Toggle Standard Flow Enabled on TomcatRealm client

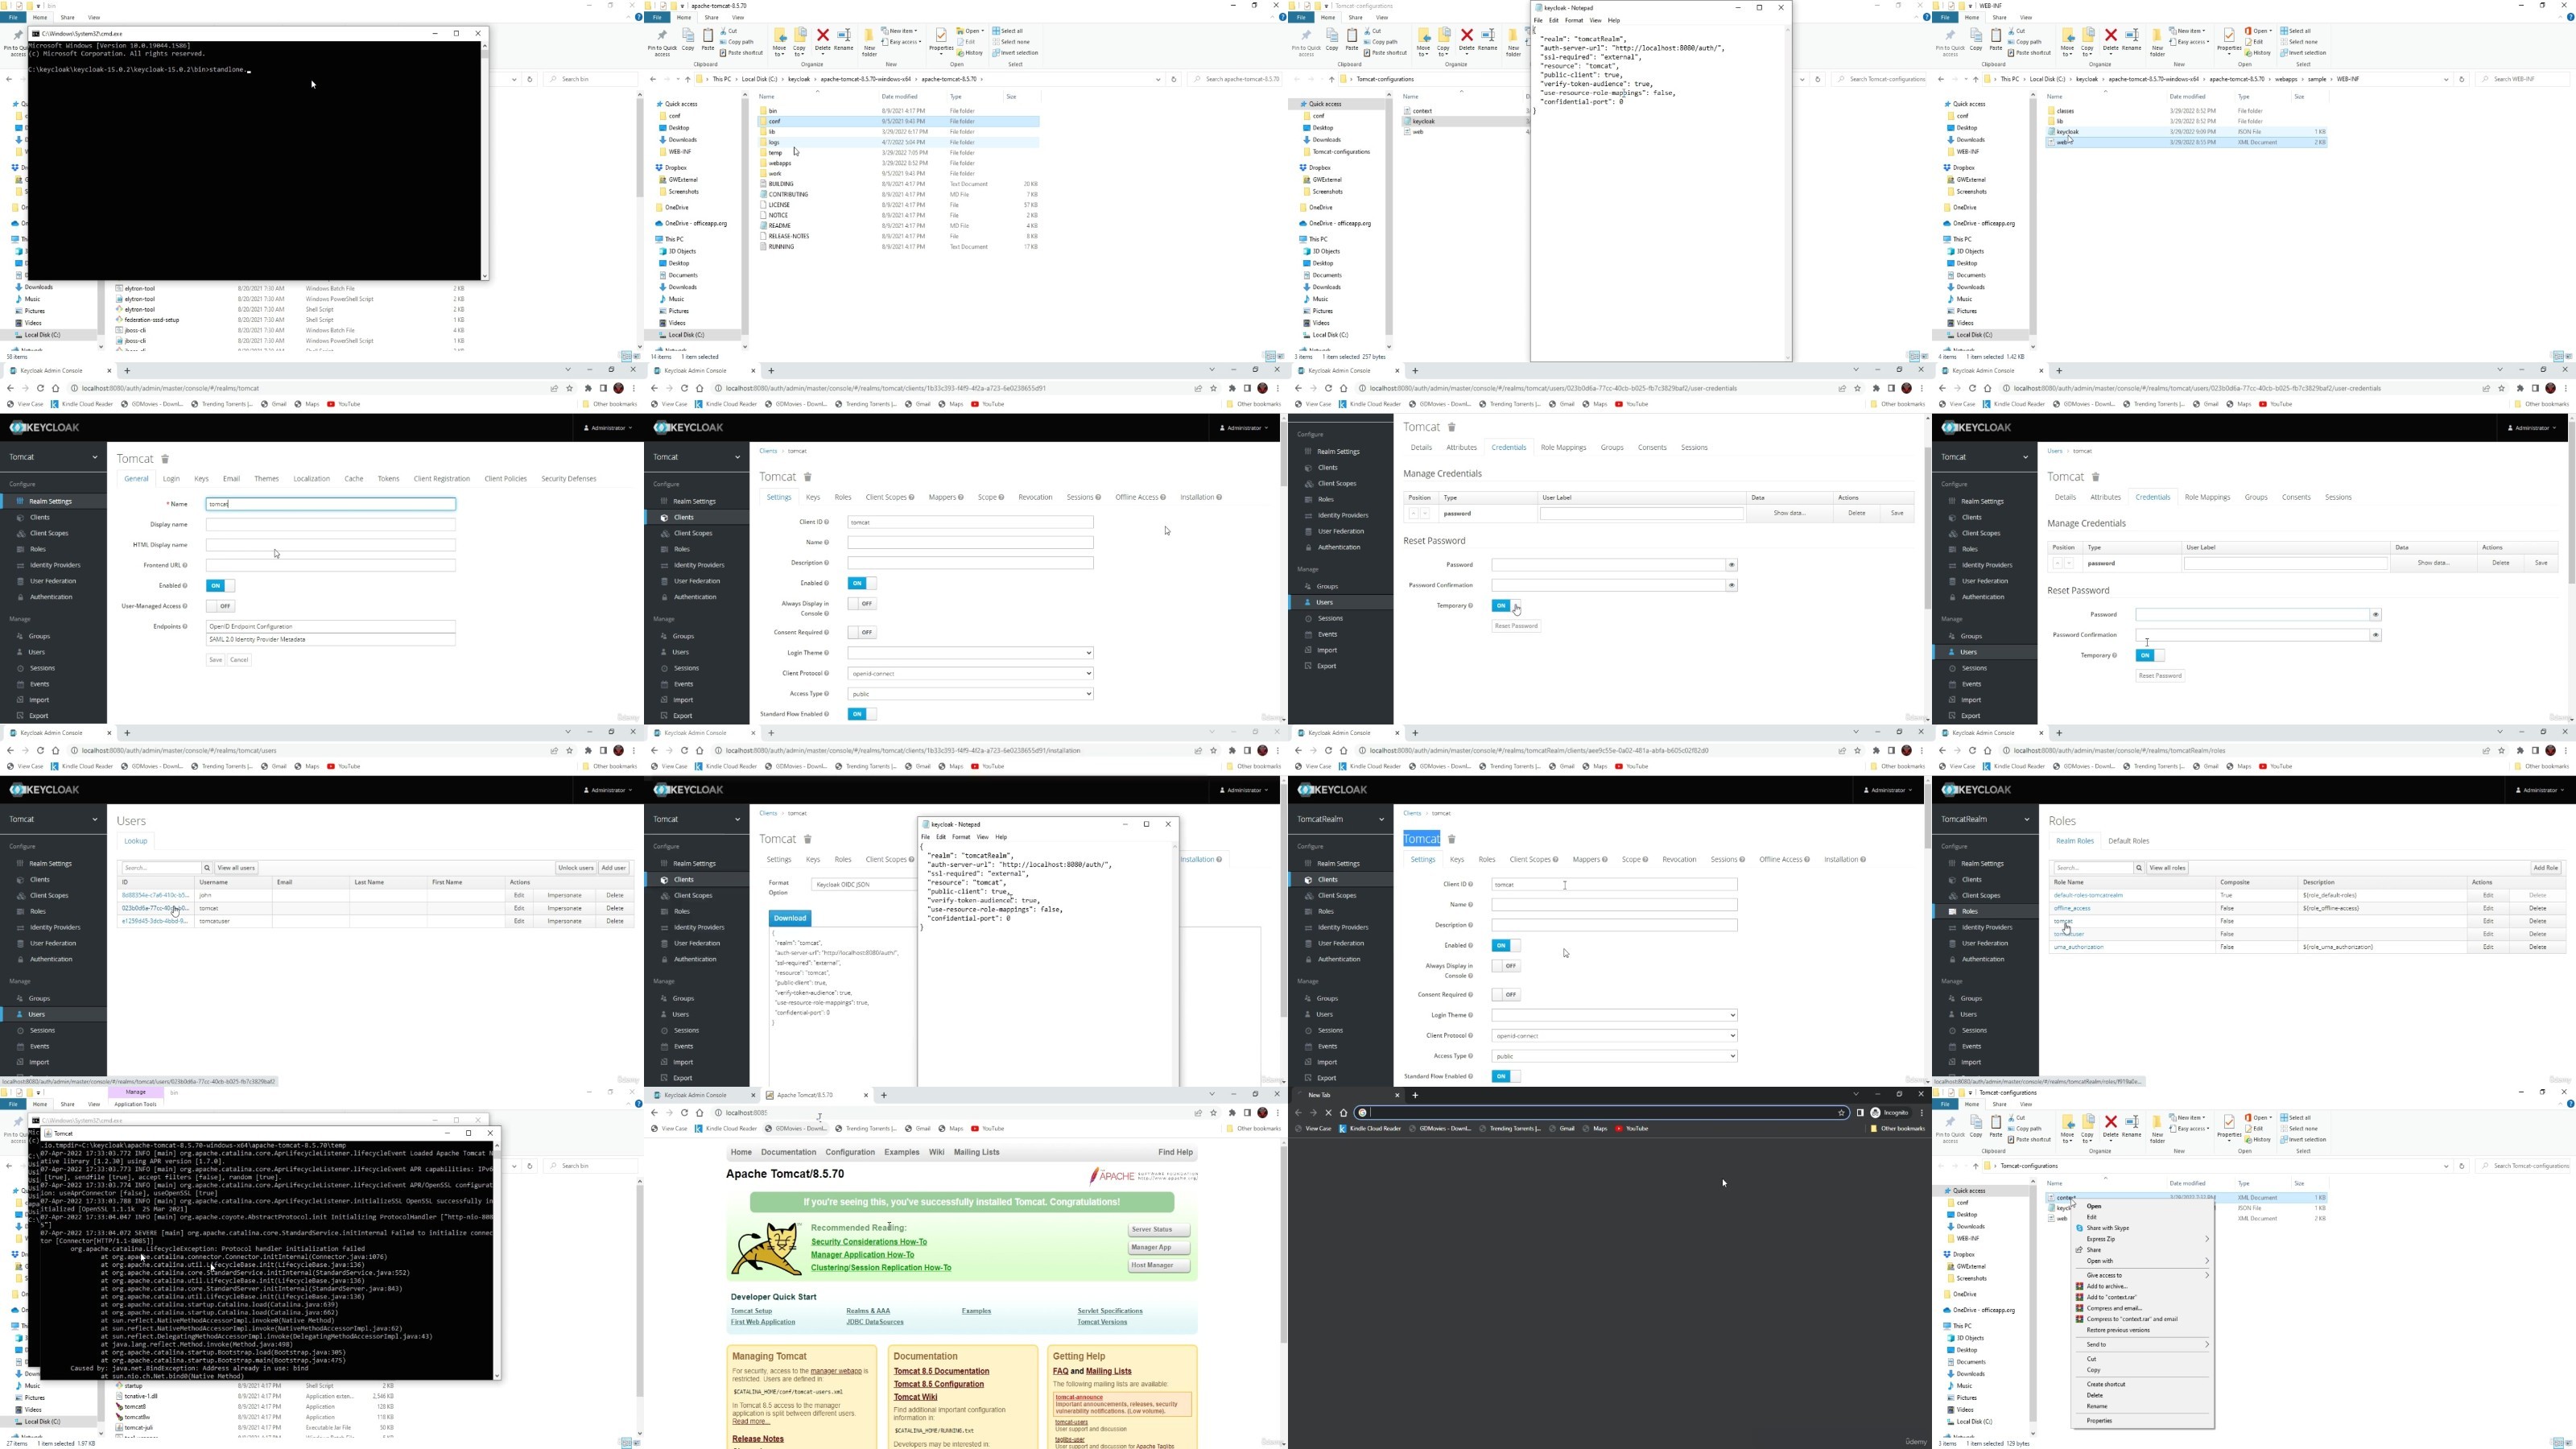1506,1077
